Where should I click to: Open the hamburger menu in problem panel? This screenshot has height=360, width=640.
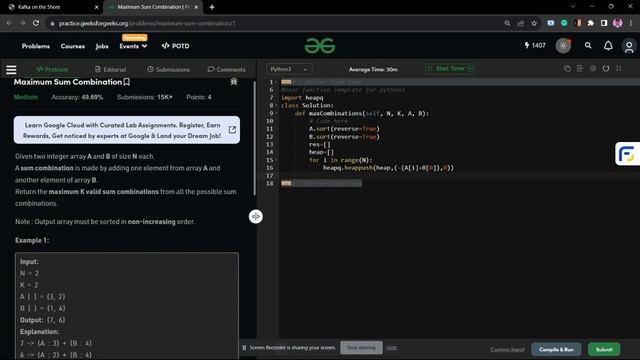pos(11,69)
